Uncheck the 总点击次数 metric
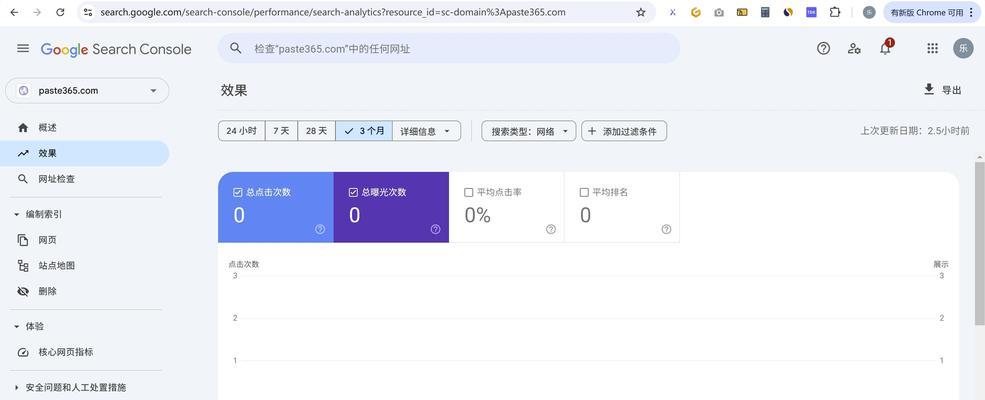 (237, 192)
